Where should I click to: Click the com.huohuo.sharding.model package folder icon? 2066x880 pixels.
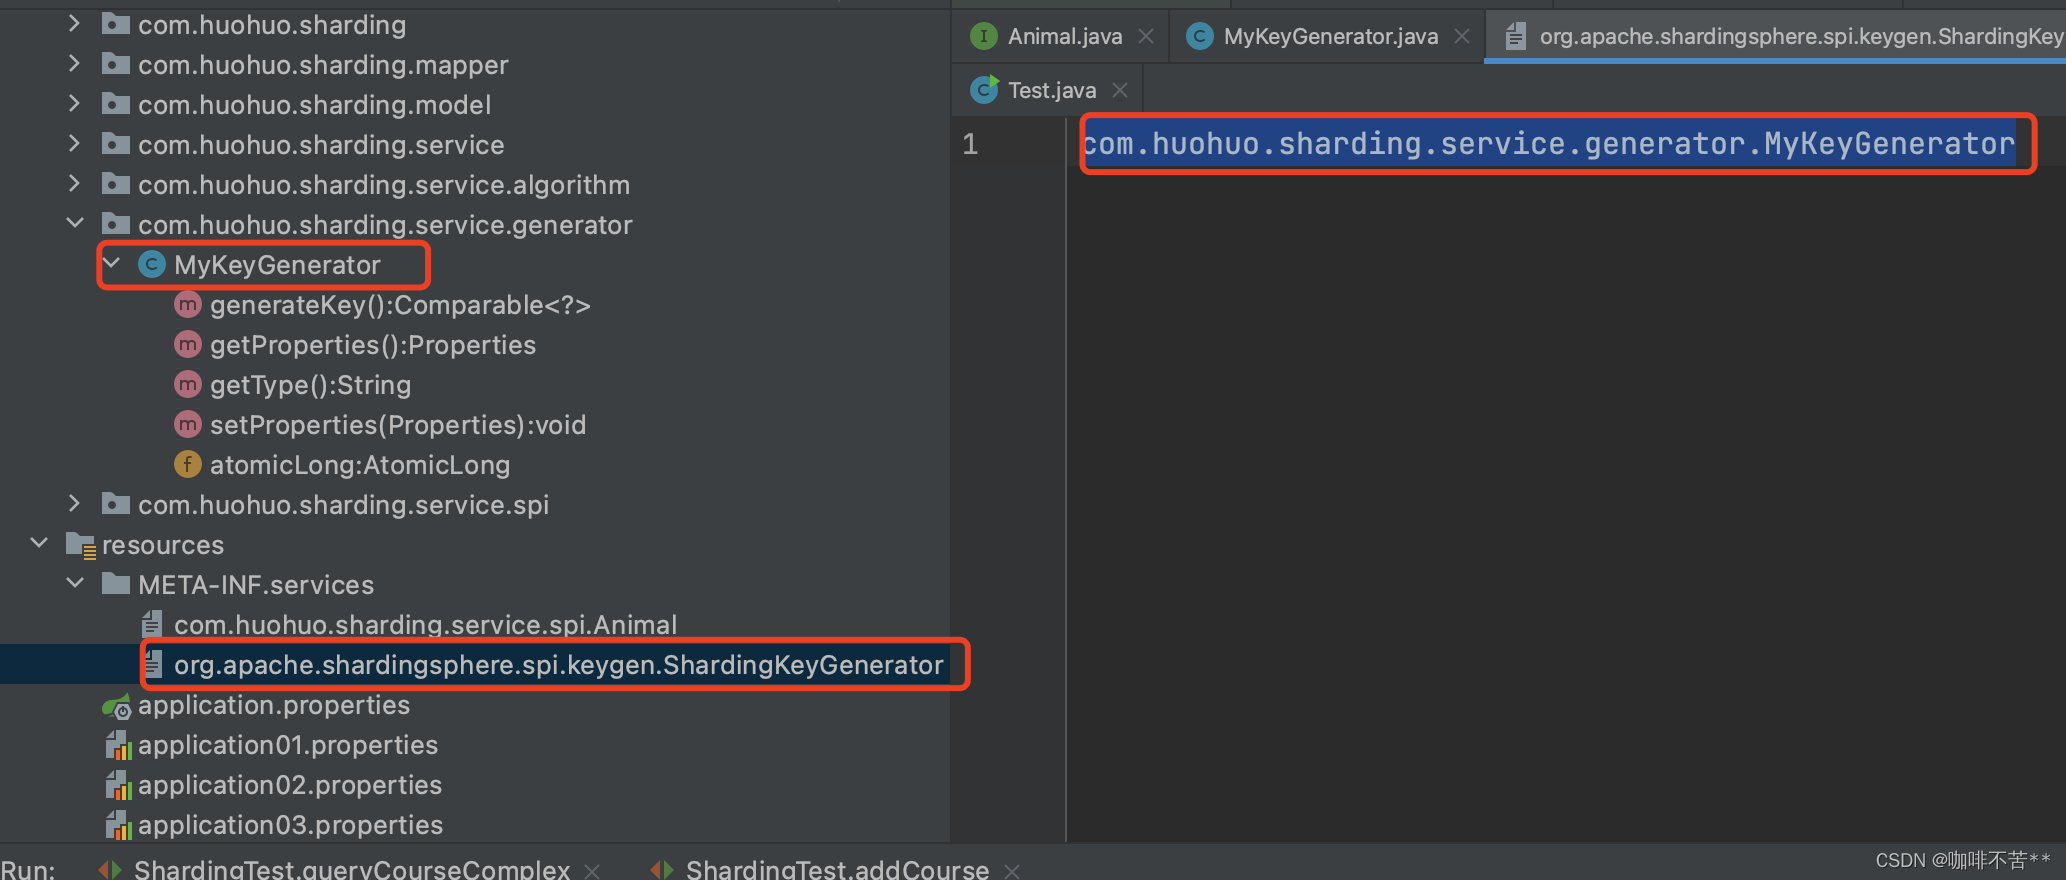(116, 104)
